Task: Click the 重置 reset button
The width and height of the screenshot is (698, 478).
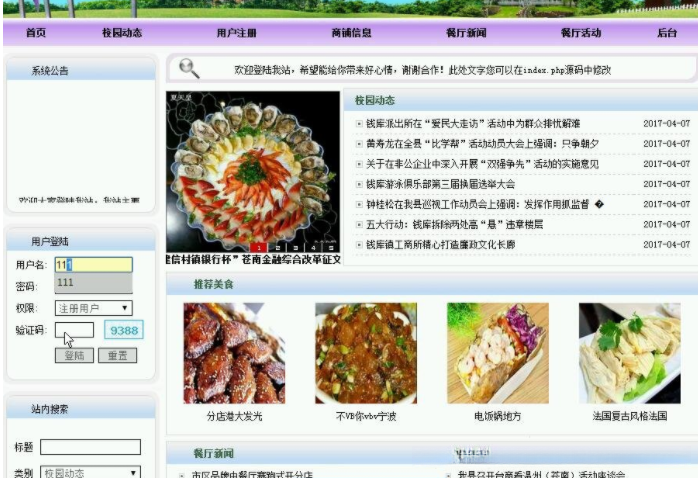Action: coord(118,355)
